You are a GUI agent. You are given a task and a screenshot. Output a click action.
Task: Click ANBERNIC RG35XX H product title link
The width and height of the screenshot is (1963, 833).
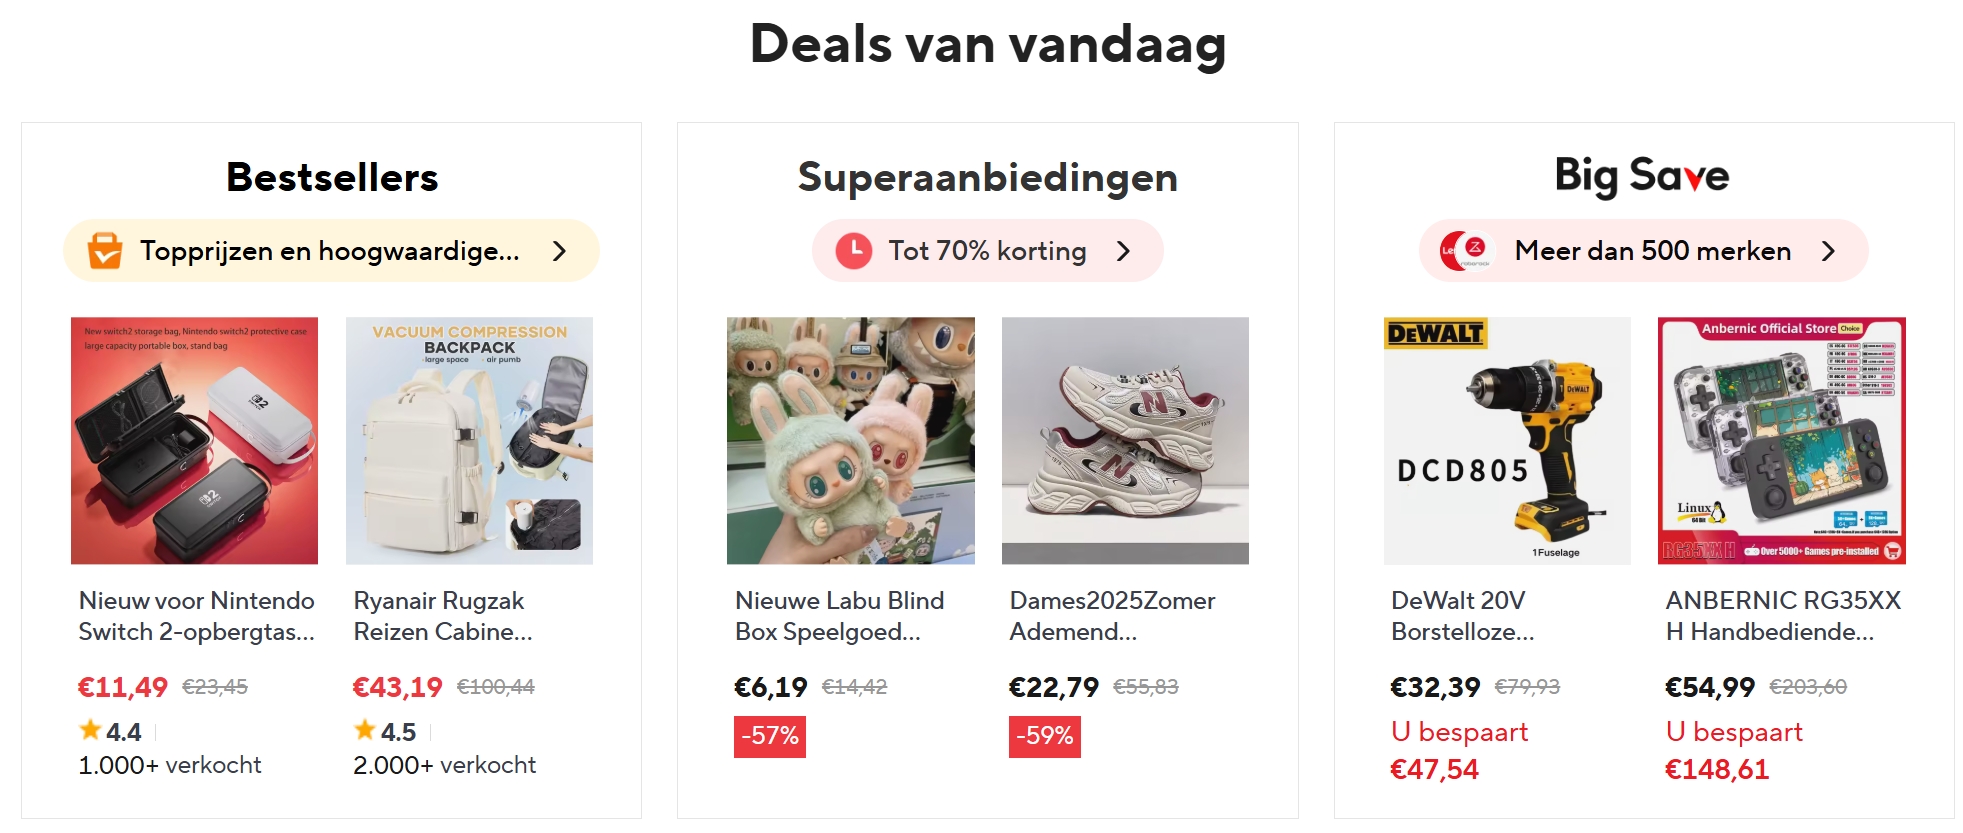click(1782, 615)
